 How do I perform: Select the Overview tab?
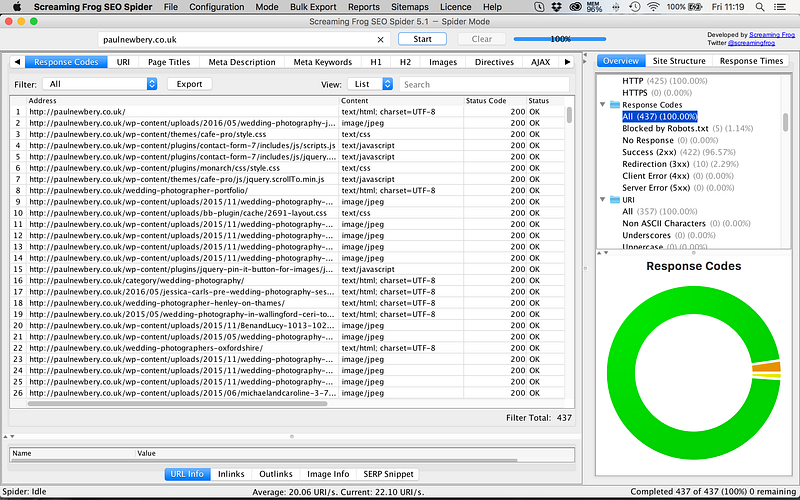pyautogui.click(x=621, y=61)
